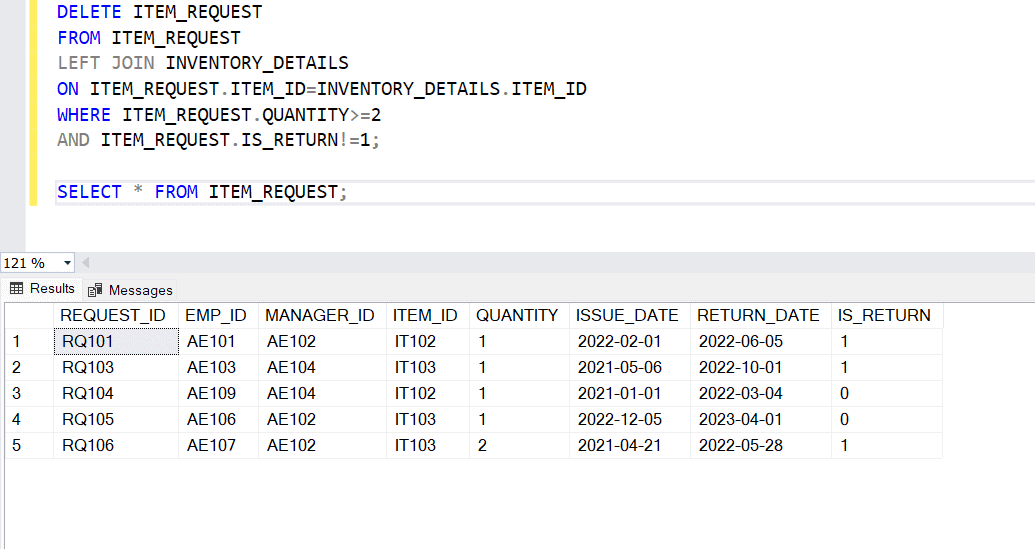Click the SELECT * FROM ITEM_REQUEST line

point(202,192)
